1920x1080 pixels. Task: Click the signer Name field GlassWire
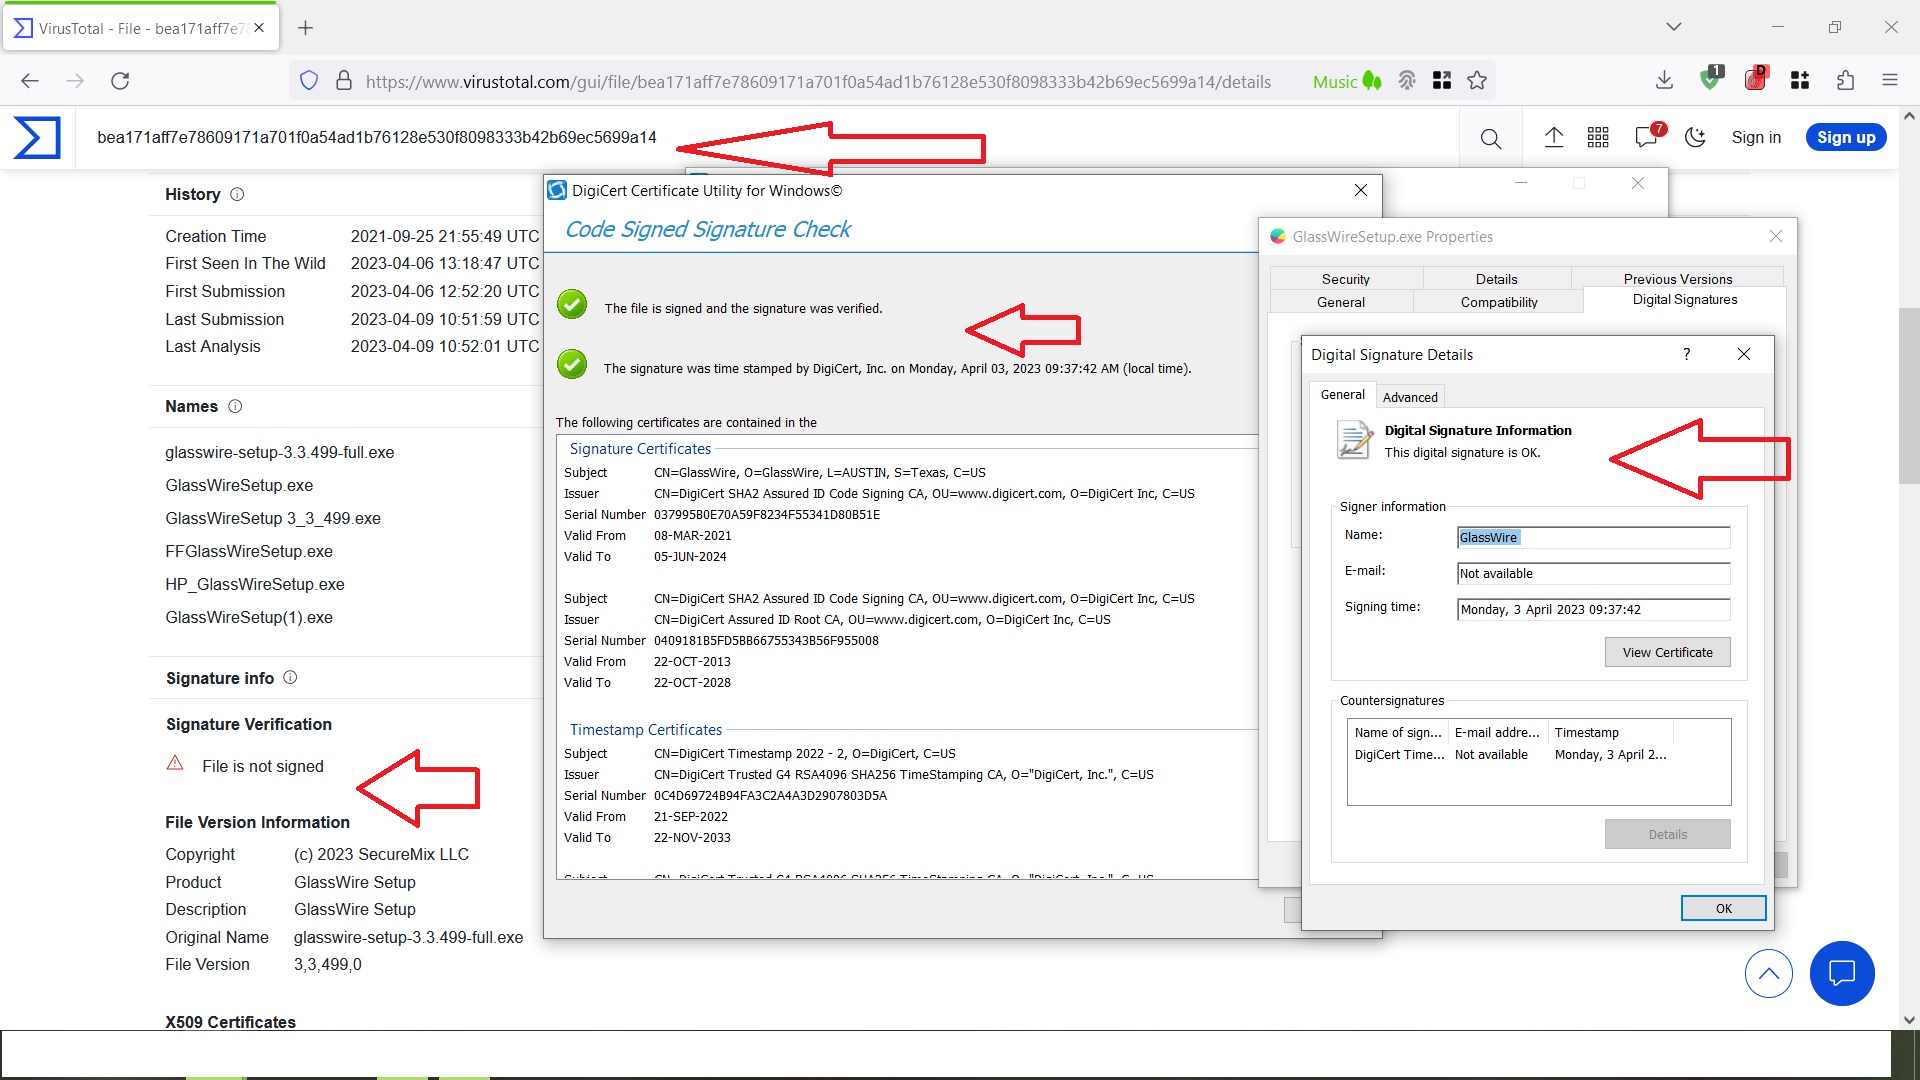click(x=1592, y=538)
